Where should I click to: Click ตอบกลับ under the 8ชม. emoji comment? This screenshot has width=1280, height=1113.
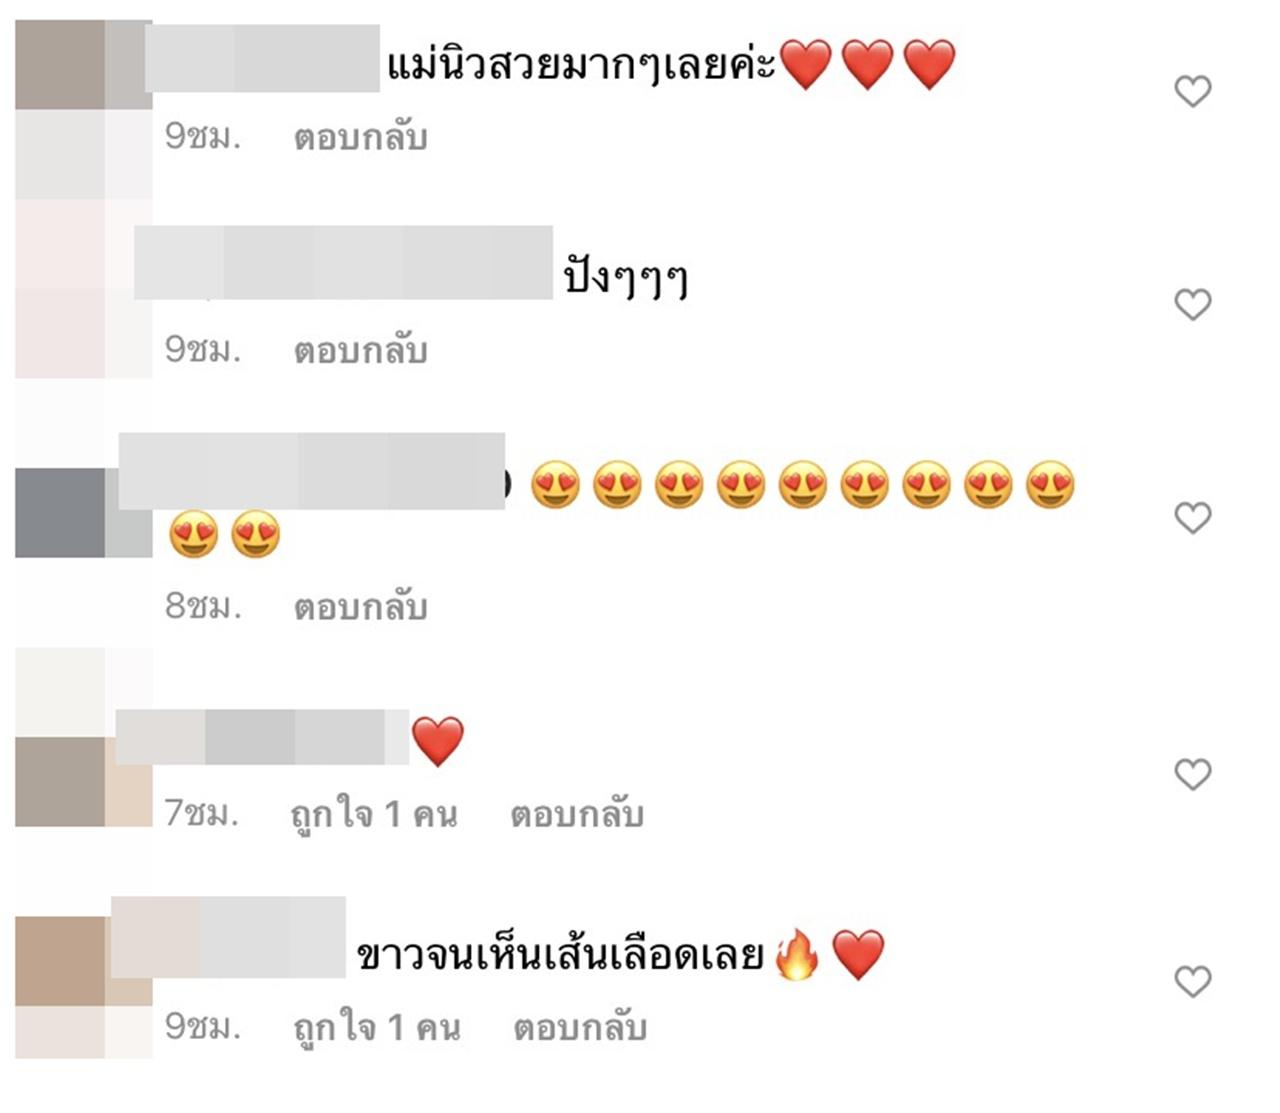pyautogui.click(x=360, y=606)
